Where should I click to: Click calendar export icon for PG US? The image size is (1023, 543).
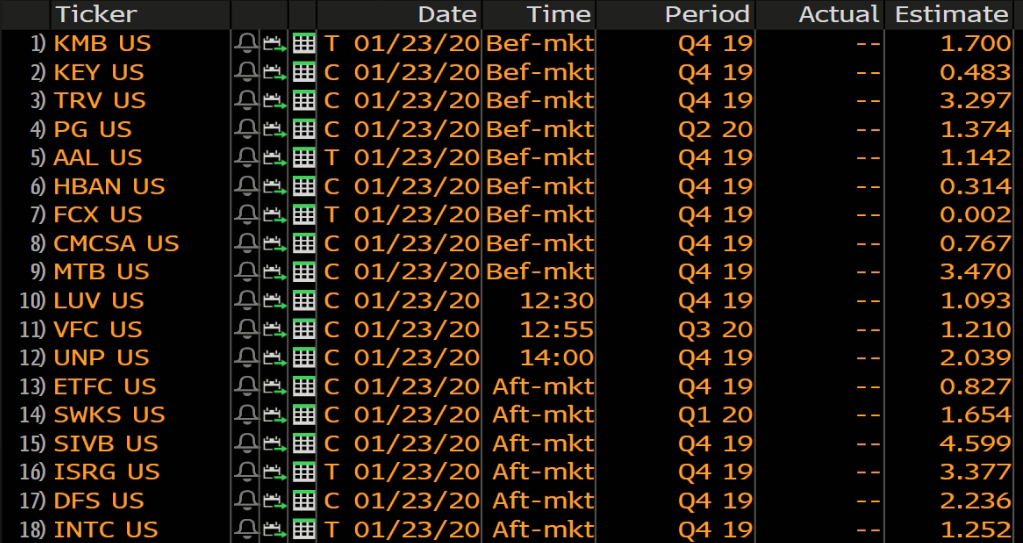pos(275,129)
